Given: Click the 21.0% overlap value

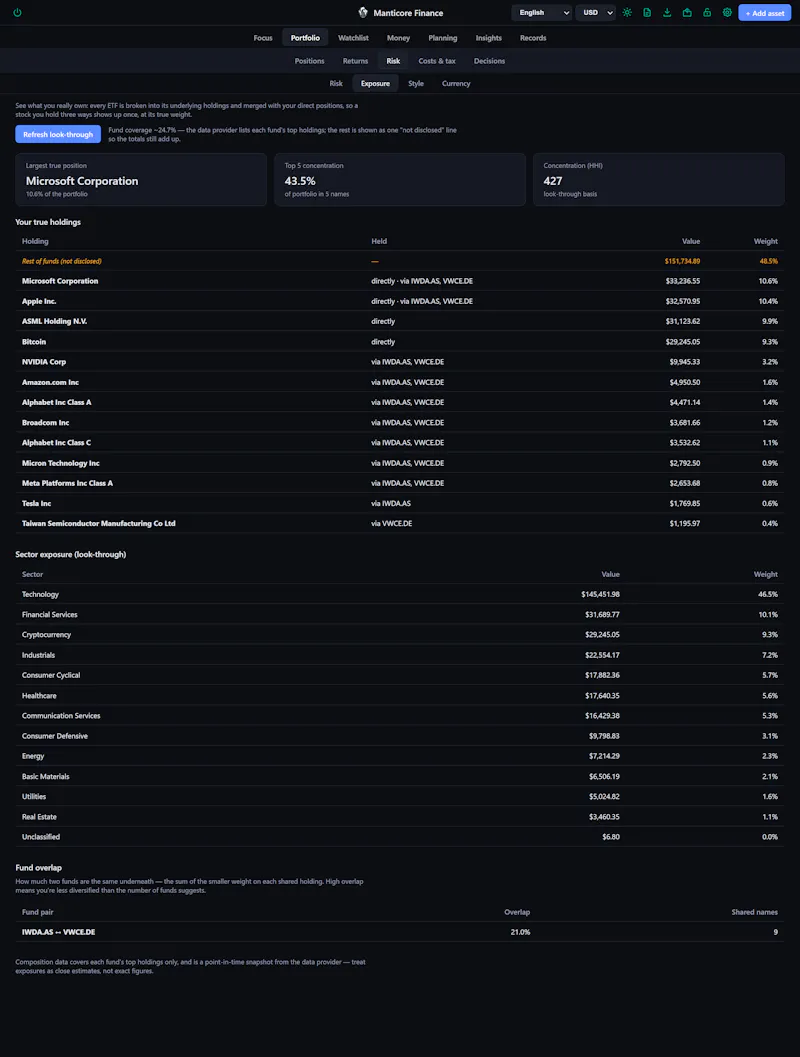Looking at the screenshot, I should click(x=520, y=932).
